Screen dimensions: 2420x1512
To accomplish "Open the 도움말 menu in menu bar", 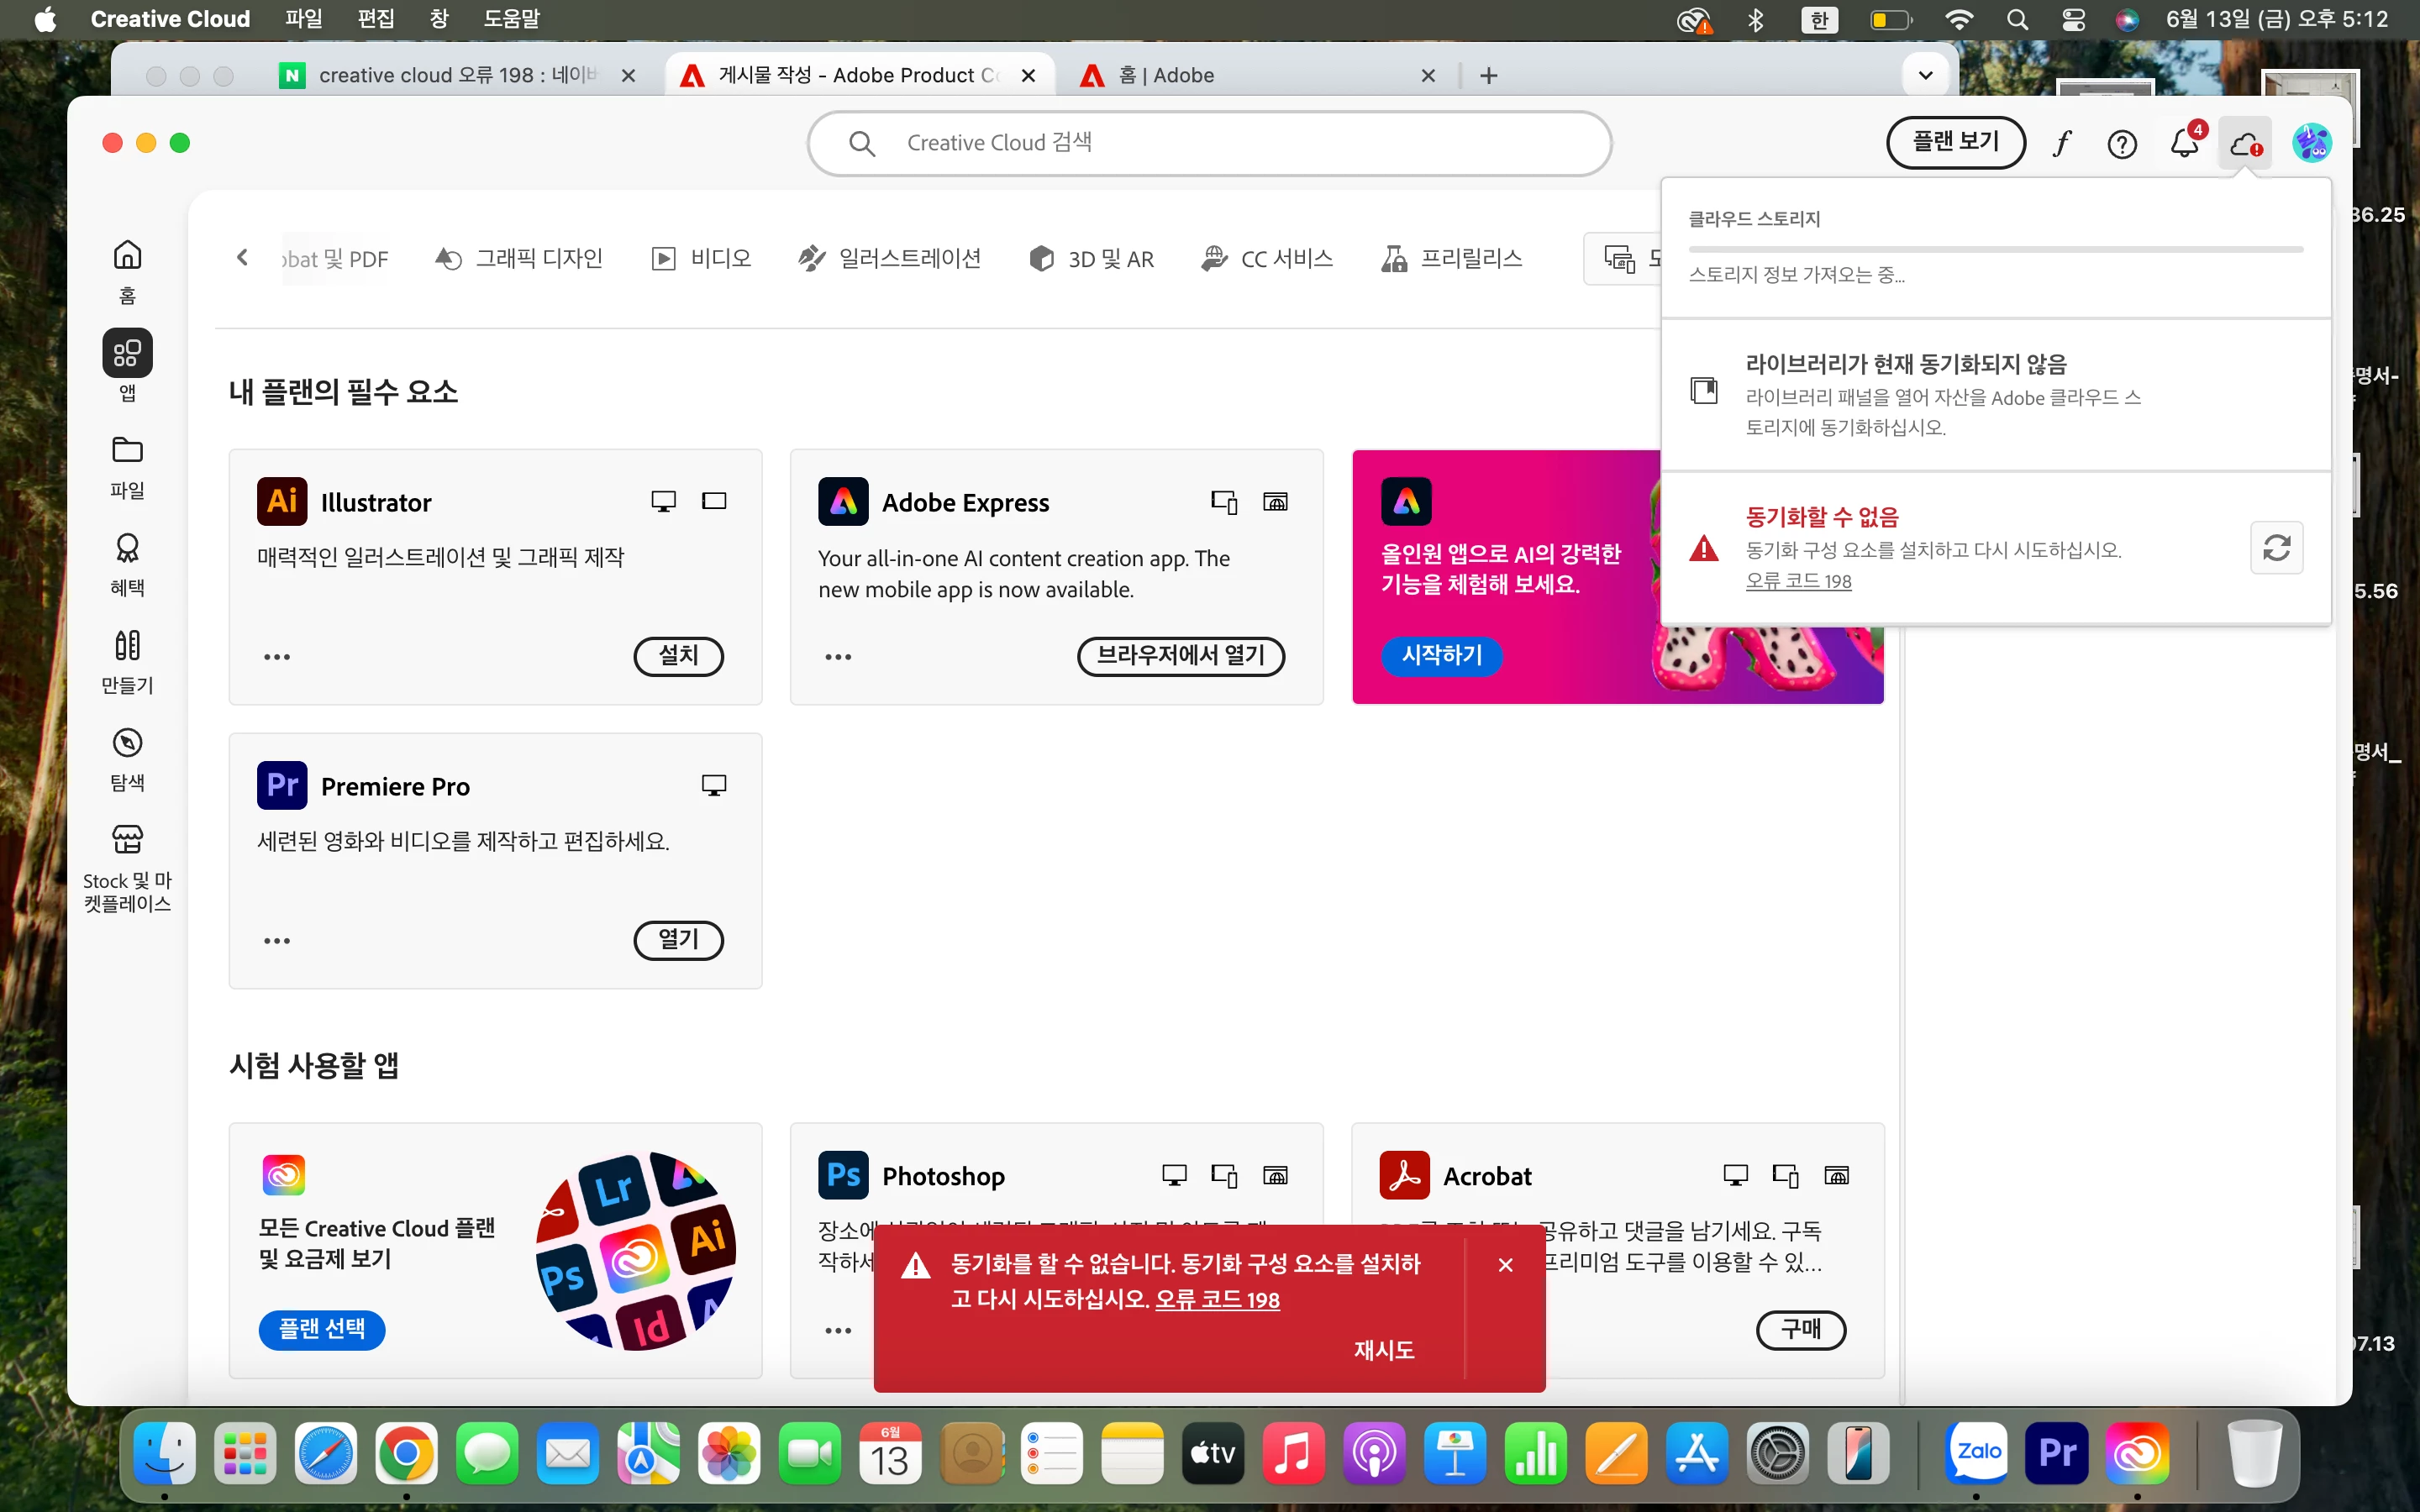I will (x=511, y=19).
